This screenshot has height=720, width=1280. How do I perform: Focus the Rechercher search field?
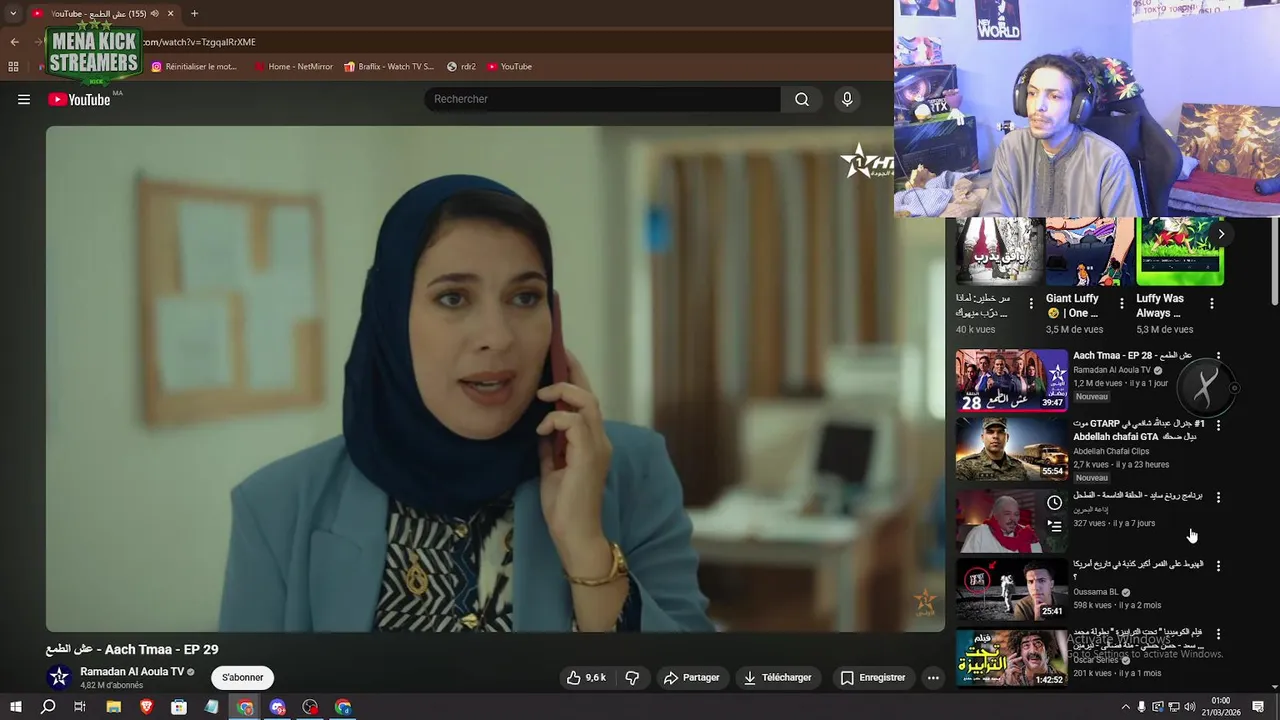coord(603,99)
